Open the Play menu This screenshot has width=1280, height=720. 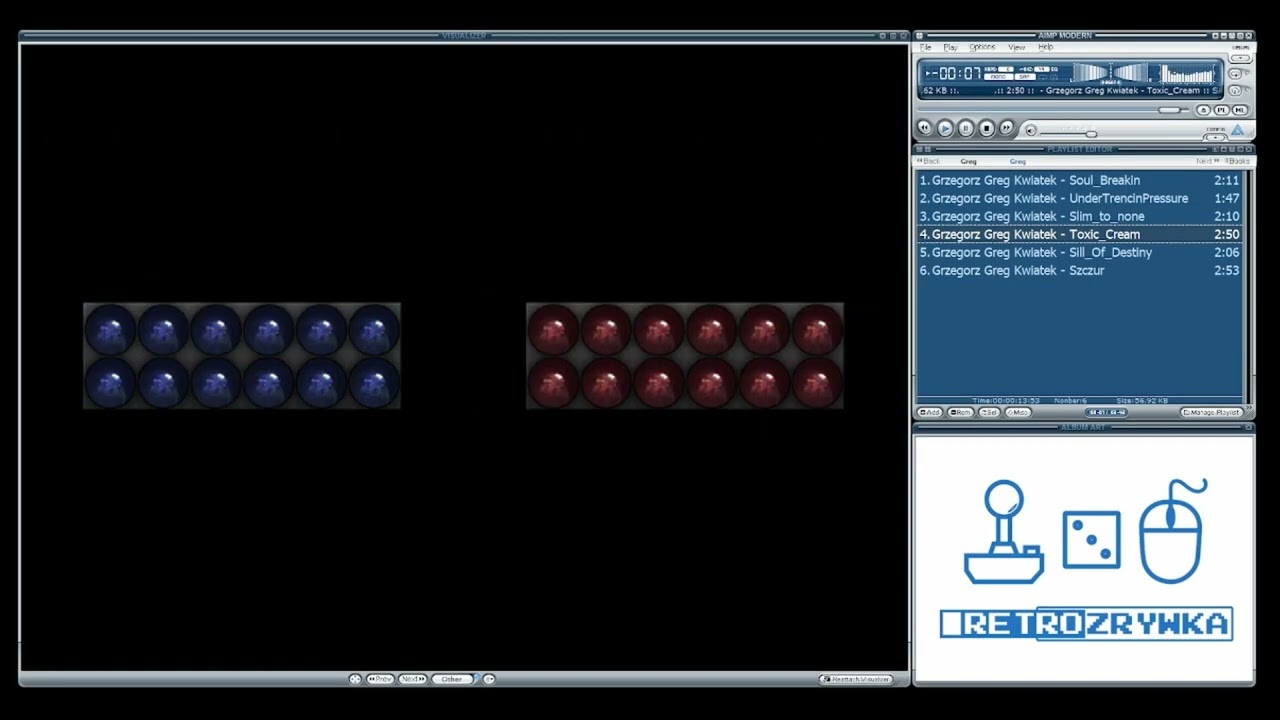[x=950, y=47]
